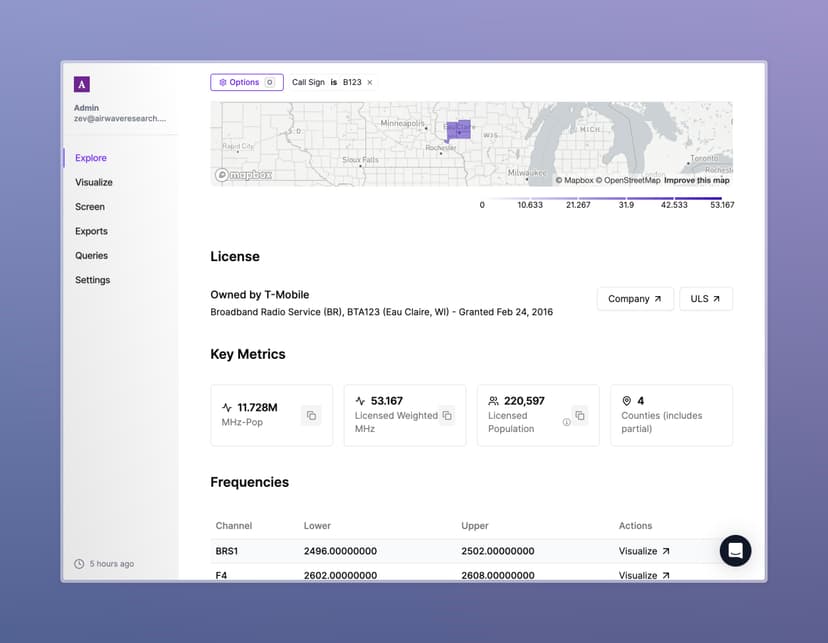This screenshot has height=643, width=828.
Task: Open the ULS record
Action: click(x=705, y=298)
